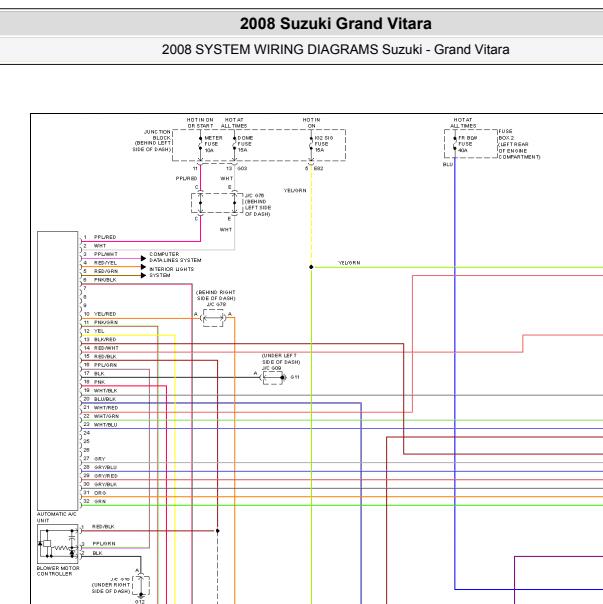Screen dimensions: 603x604
Task: Click A/C unit pin "2 WHT"
Action: click(x=95, y=246)
